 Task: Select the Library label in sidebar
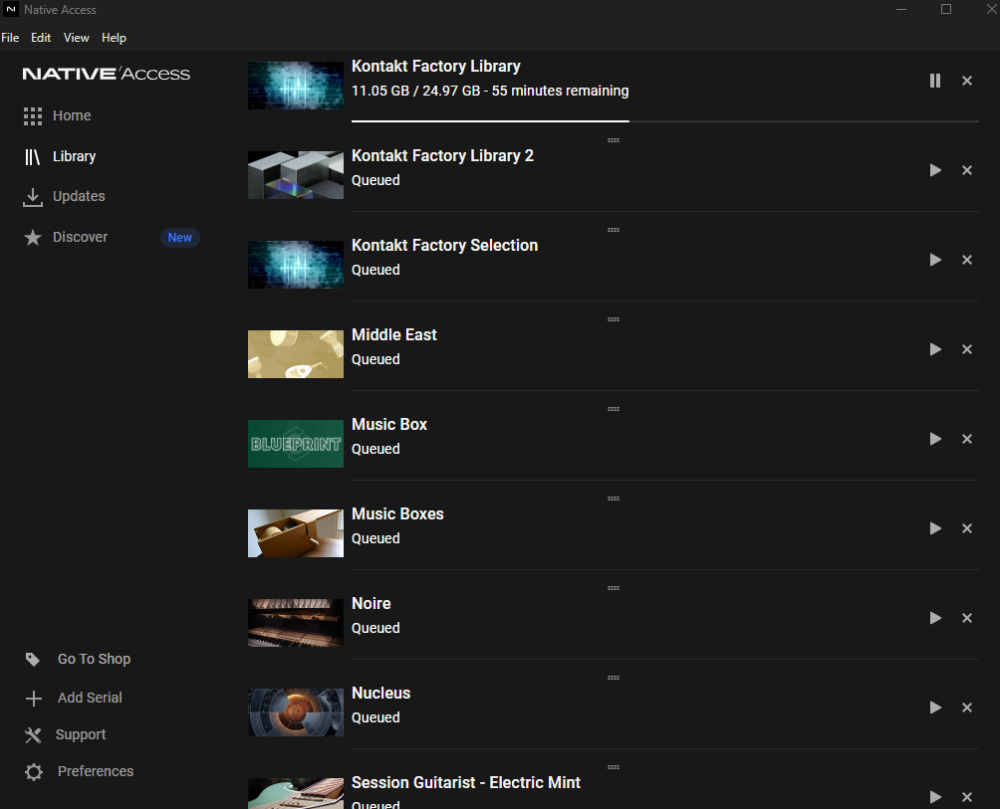click(x=74, y=156)
